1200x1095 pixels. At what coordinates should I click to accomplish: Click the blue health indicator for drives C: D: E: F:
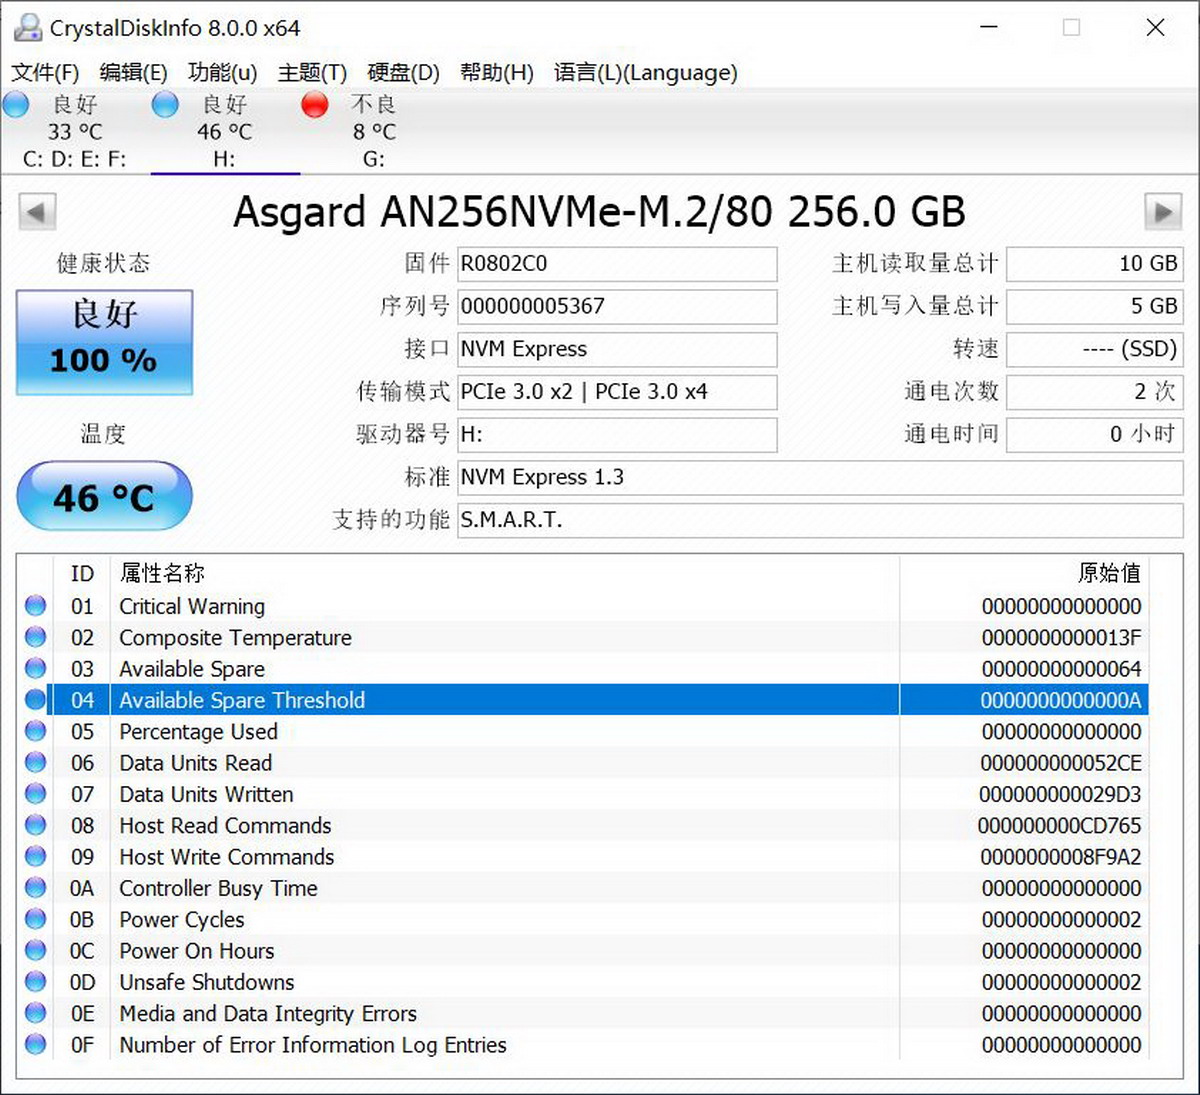pyautogui.click(x=16, y=104)
